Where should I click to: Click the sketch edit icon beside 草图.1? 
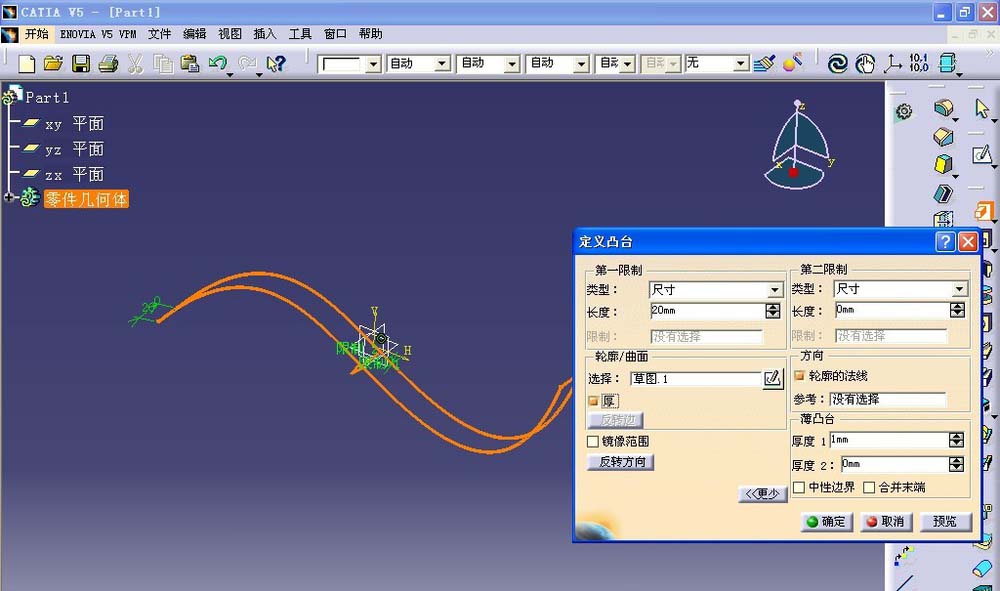(772, 379)
